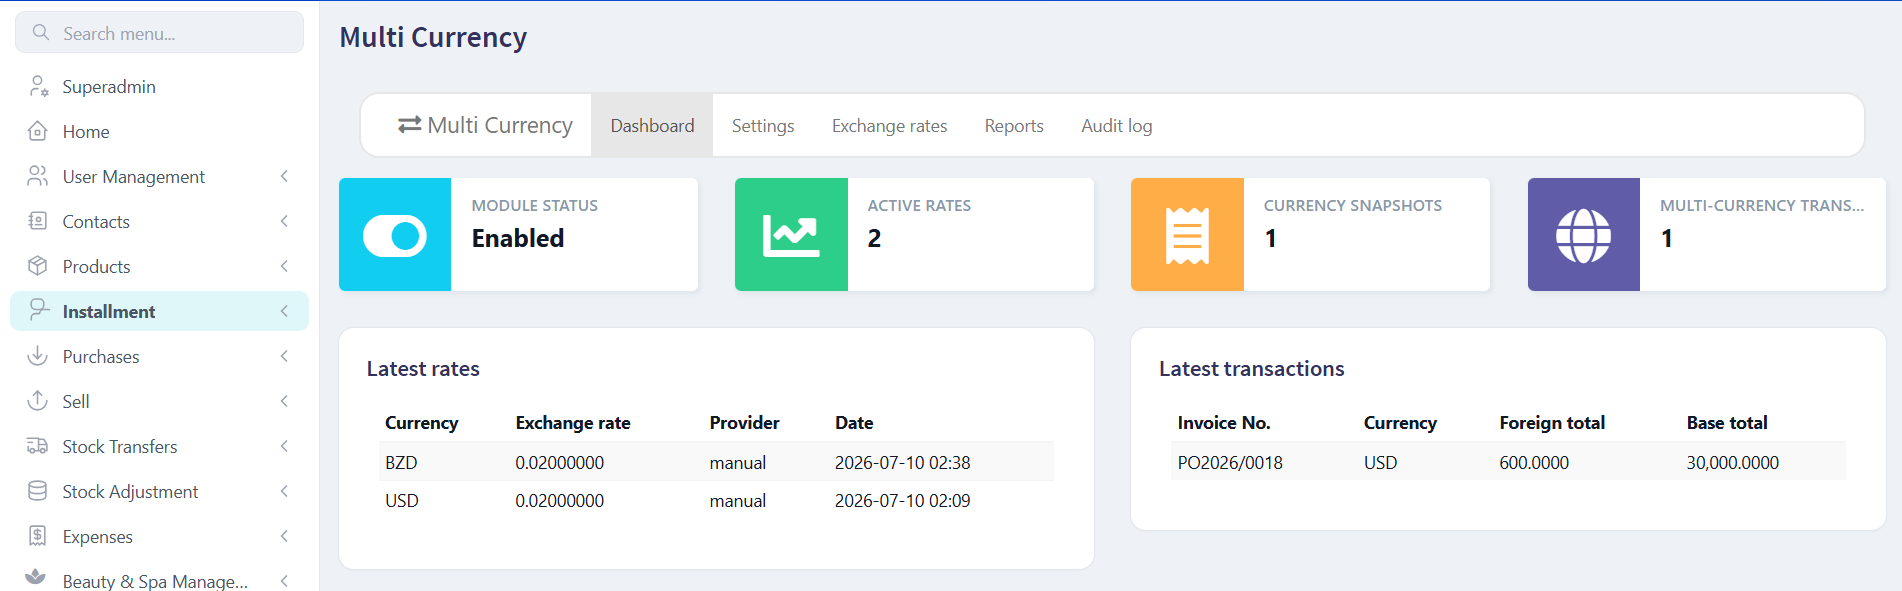The image size is (1902, 591).
Task: Expand the User Management submenu chevron
Action: 284,176
